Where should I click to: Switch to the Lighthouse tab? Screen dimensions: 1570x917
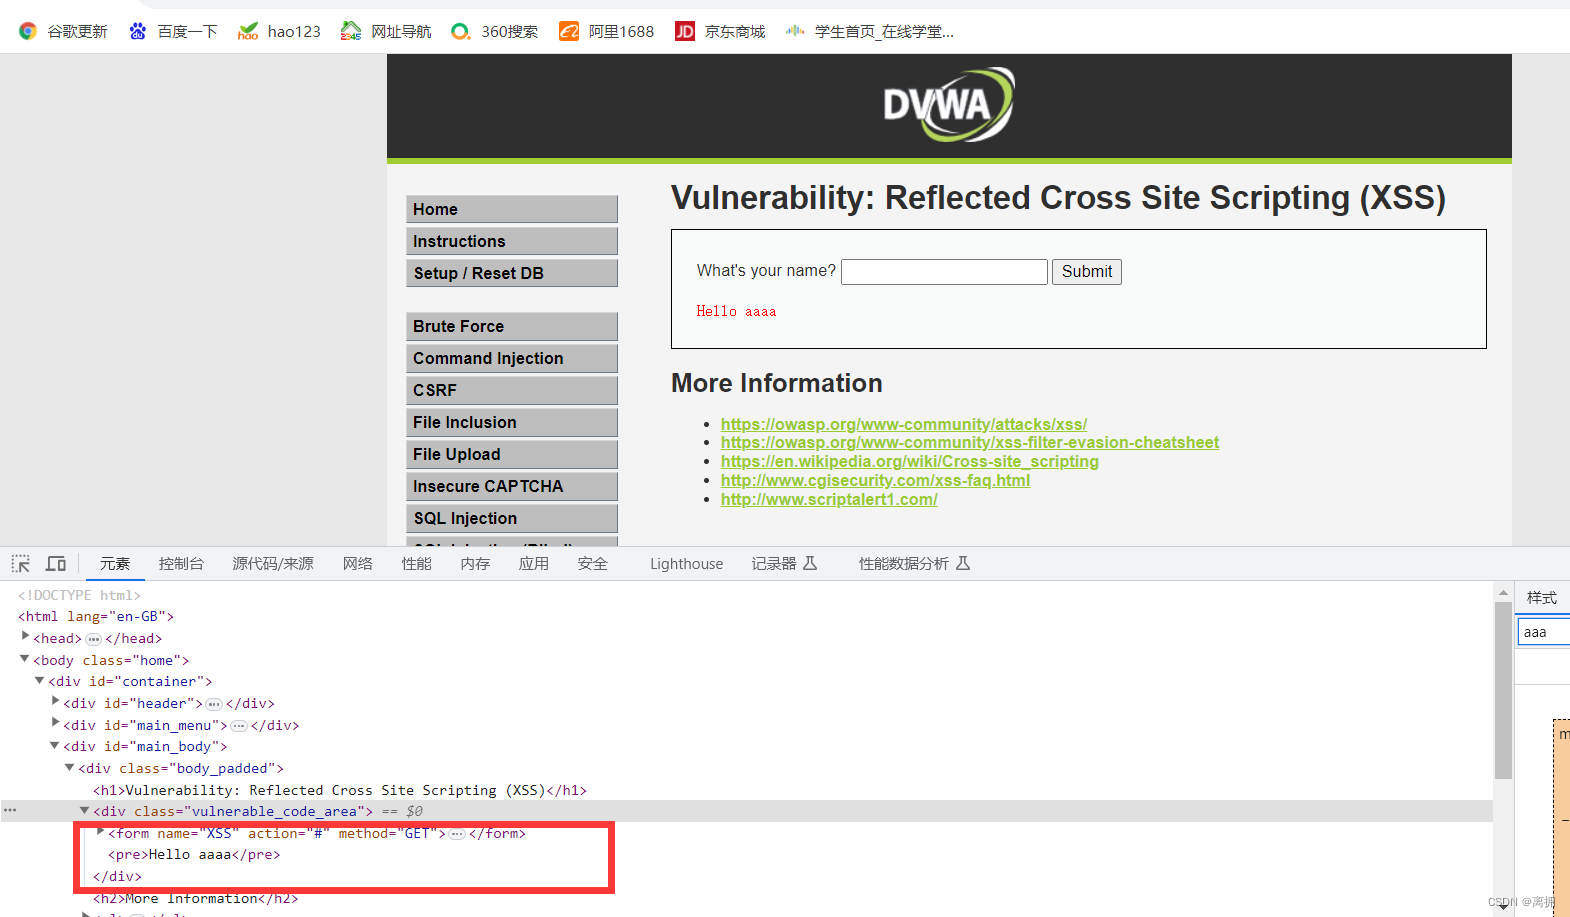[x=686, y=564]
